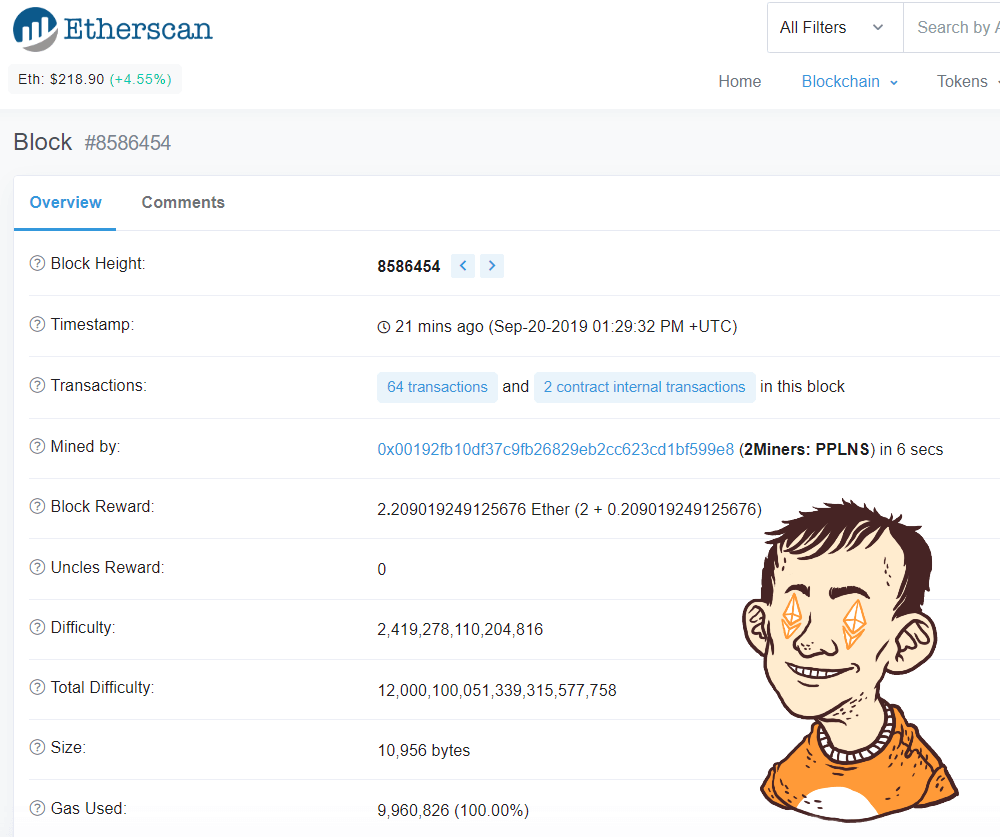Open the Home menu item
Image resolution: width=1000 pixels, height=837 pixels.
[x=739, y=82]
